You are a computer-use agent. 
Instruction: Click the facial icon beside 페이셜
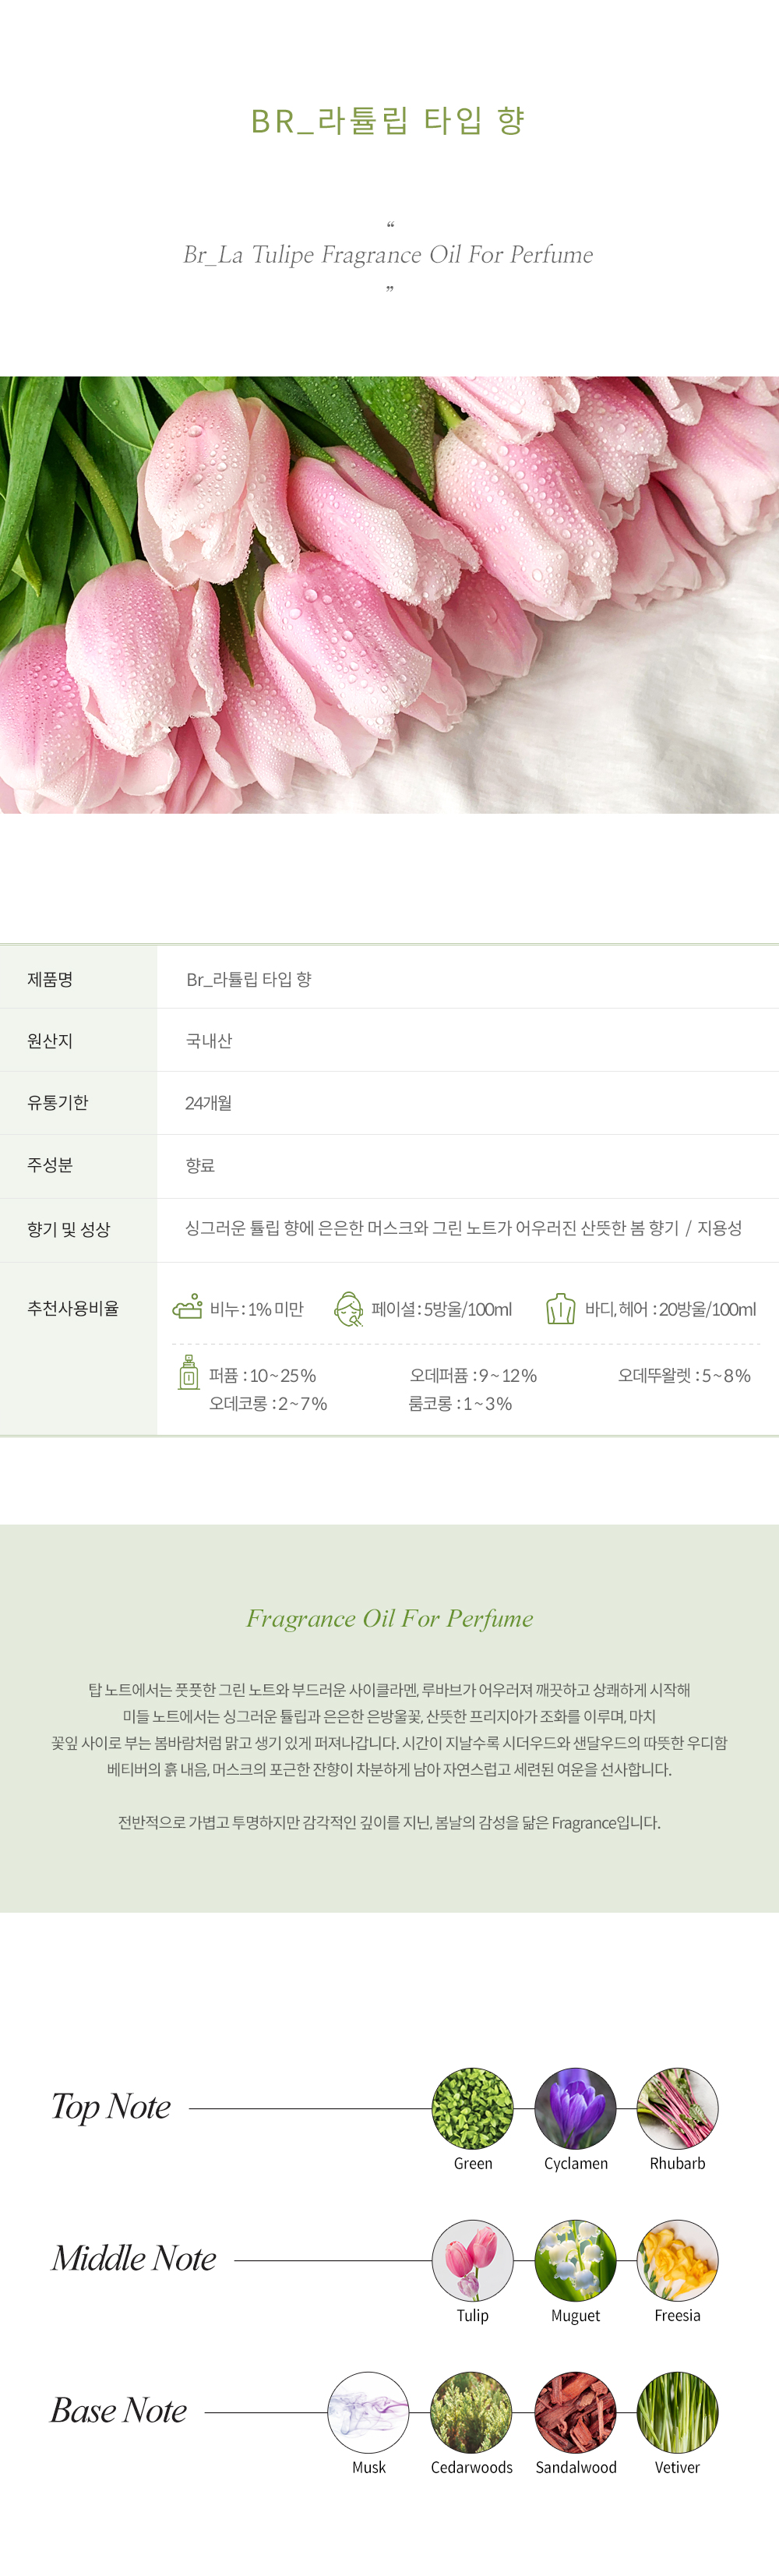[x=348, y=1309]
